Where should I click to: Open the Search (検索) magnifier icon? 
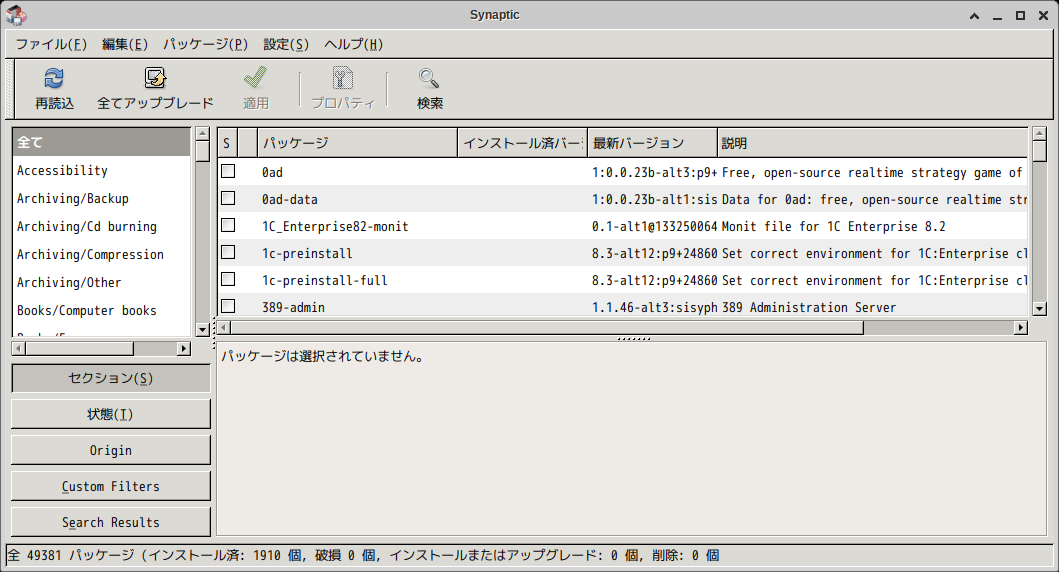[429, 78]
